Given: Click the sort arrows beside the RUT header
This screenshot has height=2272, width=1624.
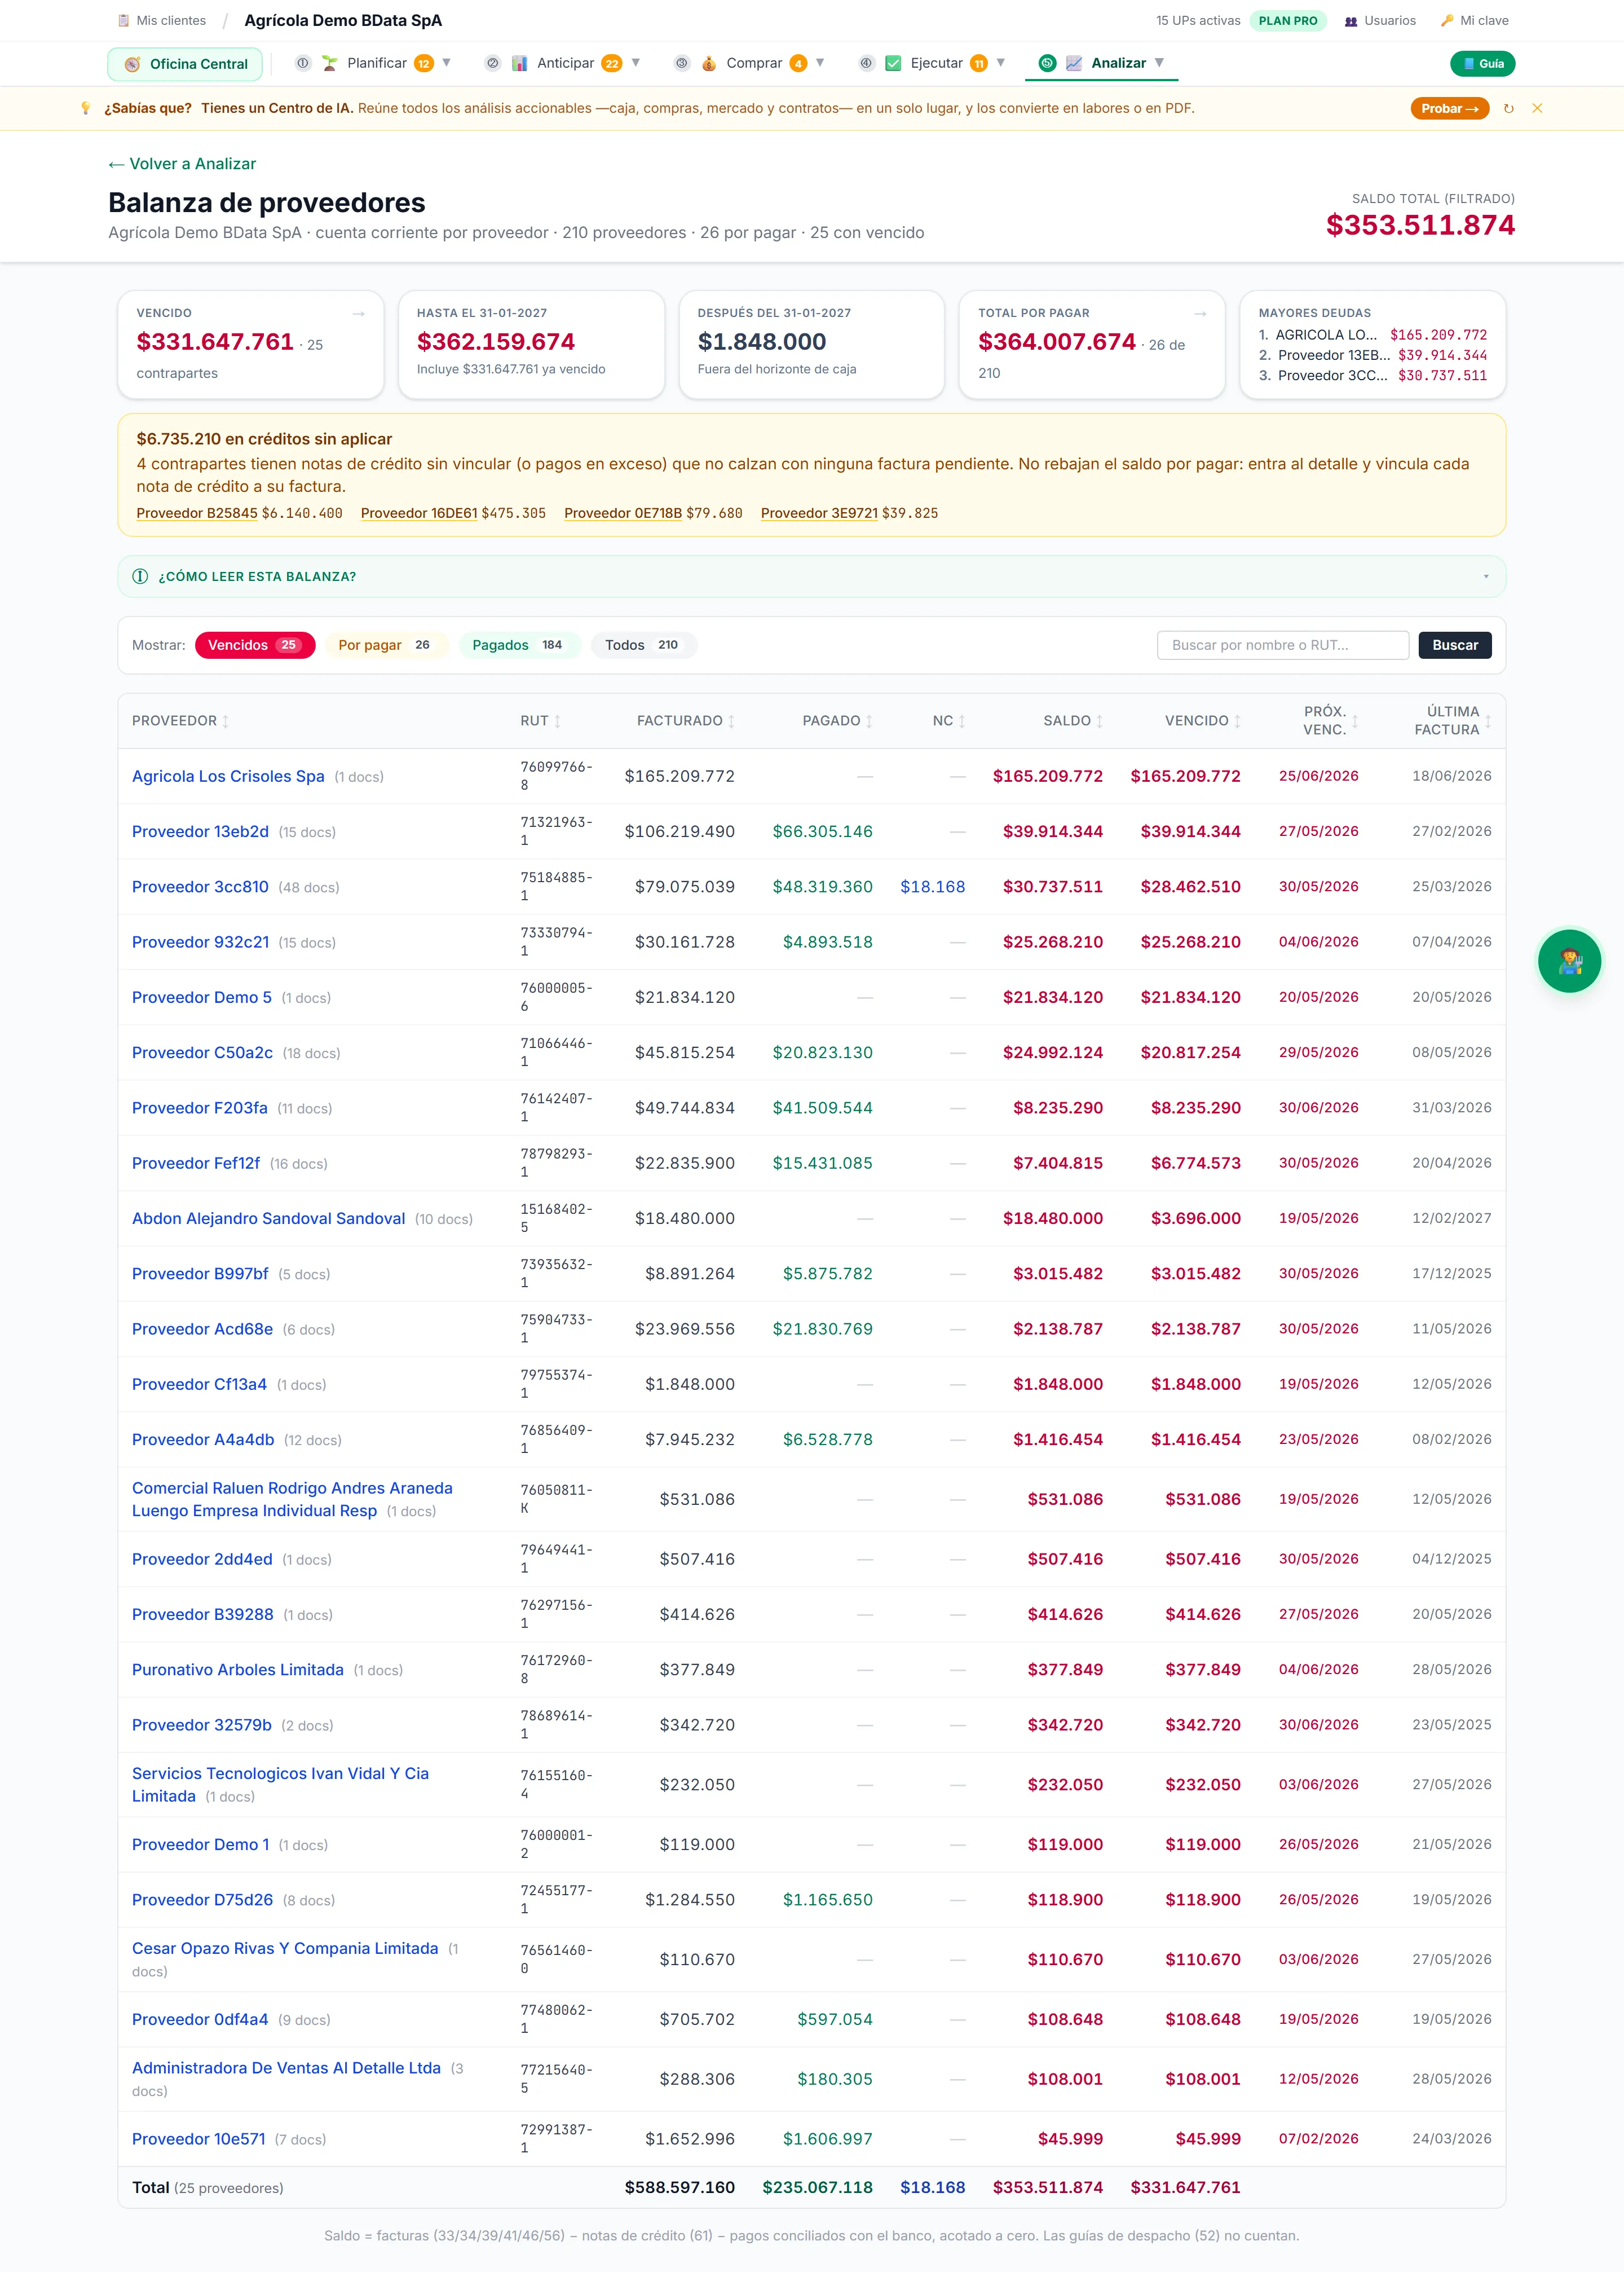Looking at the screenshot, I should [557, 721].
